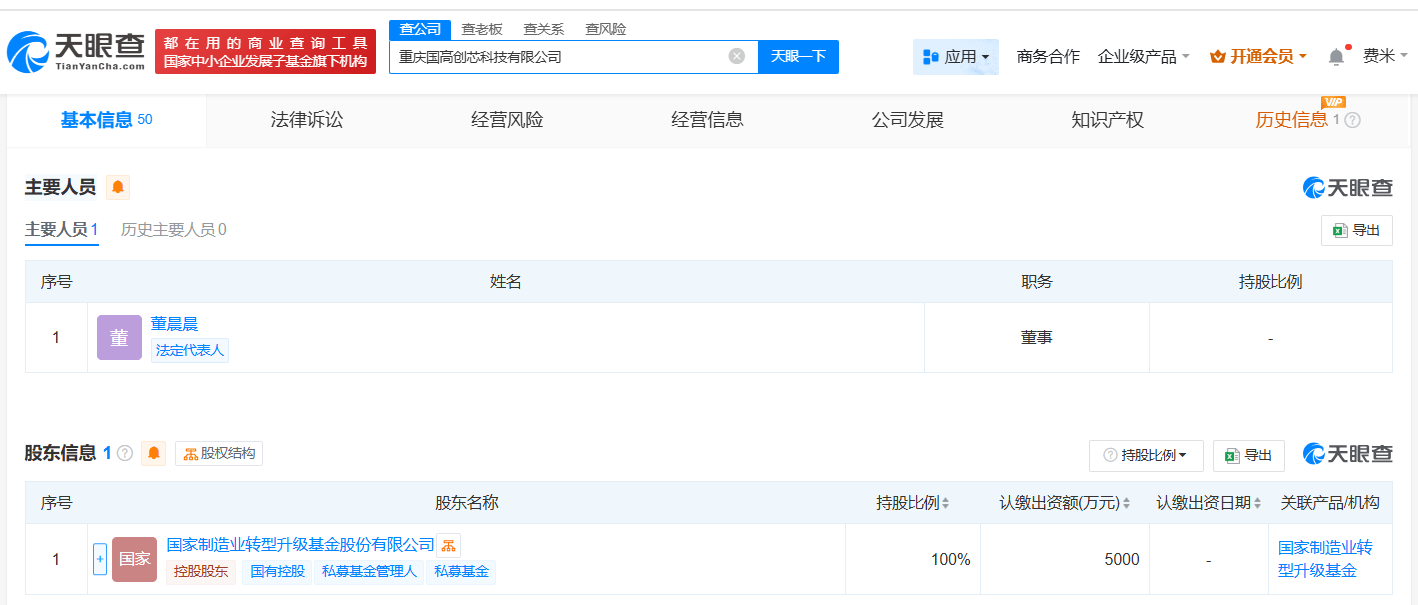This screenshot has width=1418, height=605.
Task: Click the bell alert beside 主要人员
Action: pos(118,187)
